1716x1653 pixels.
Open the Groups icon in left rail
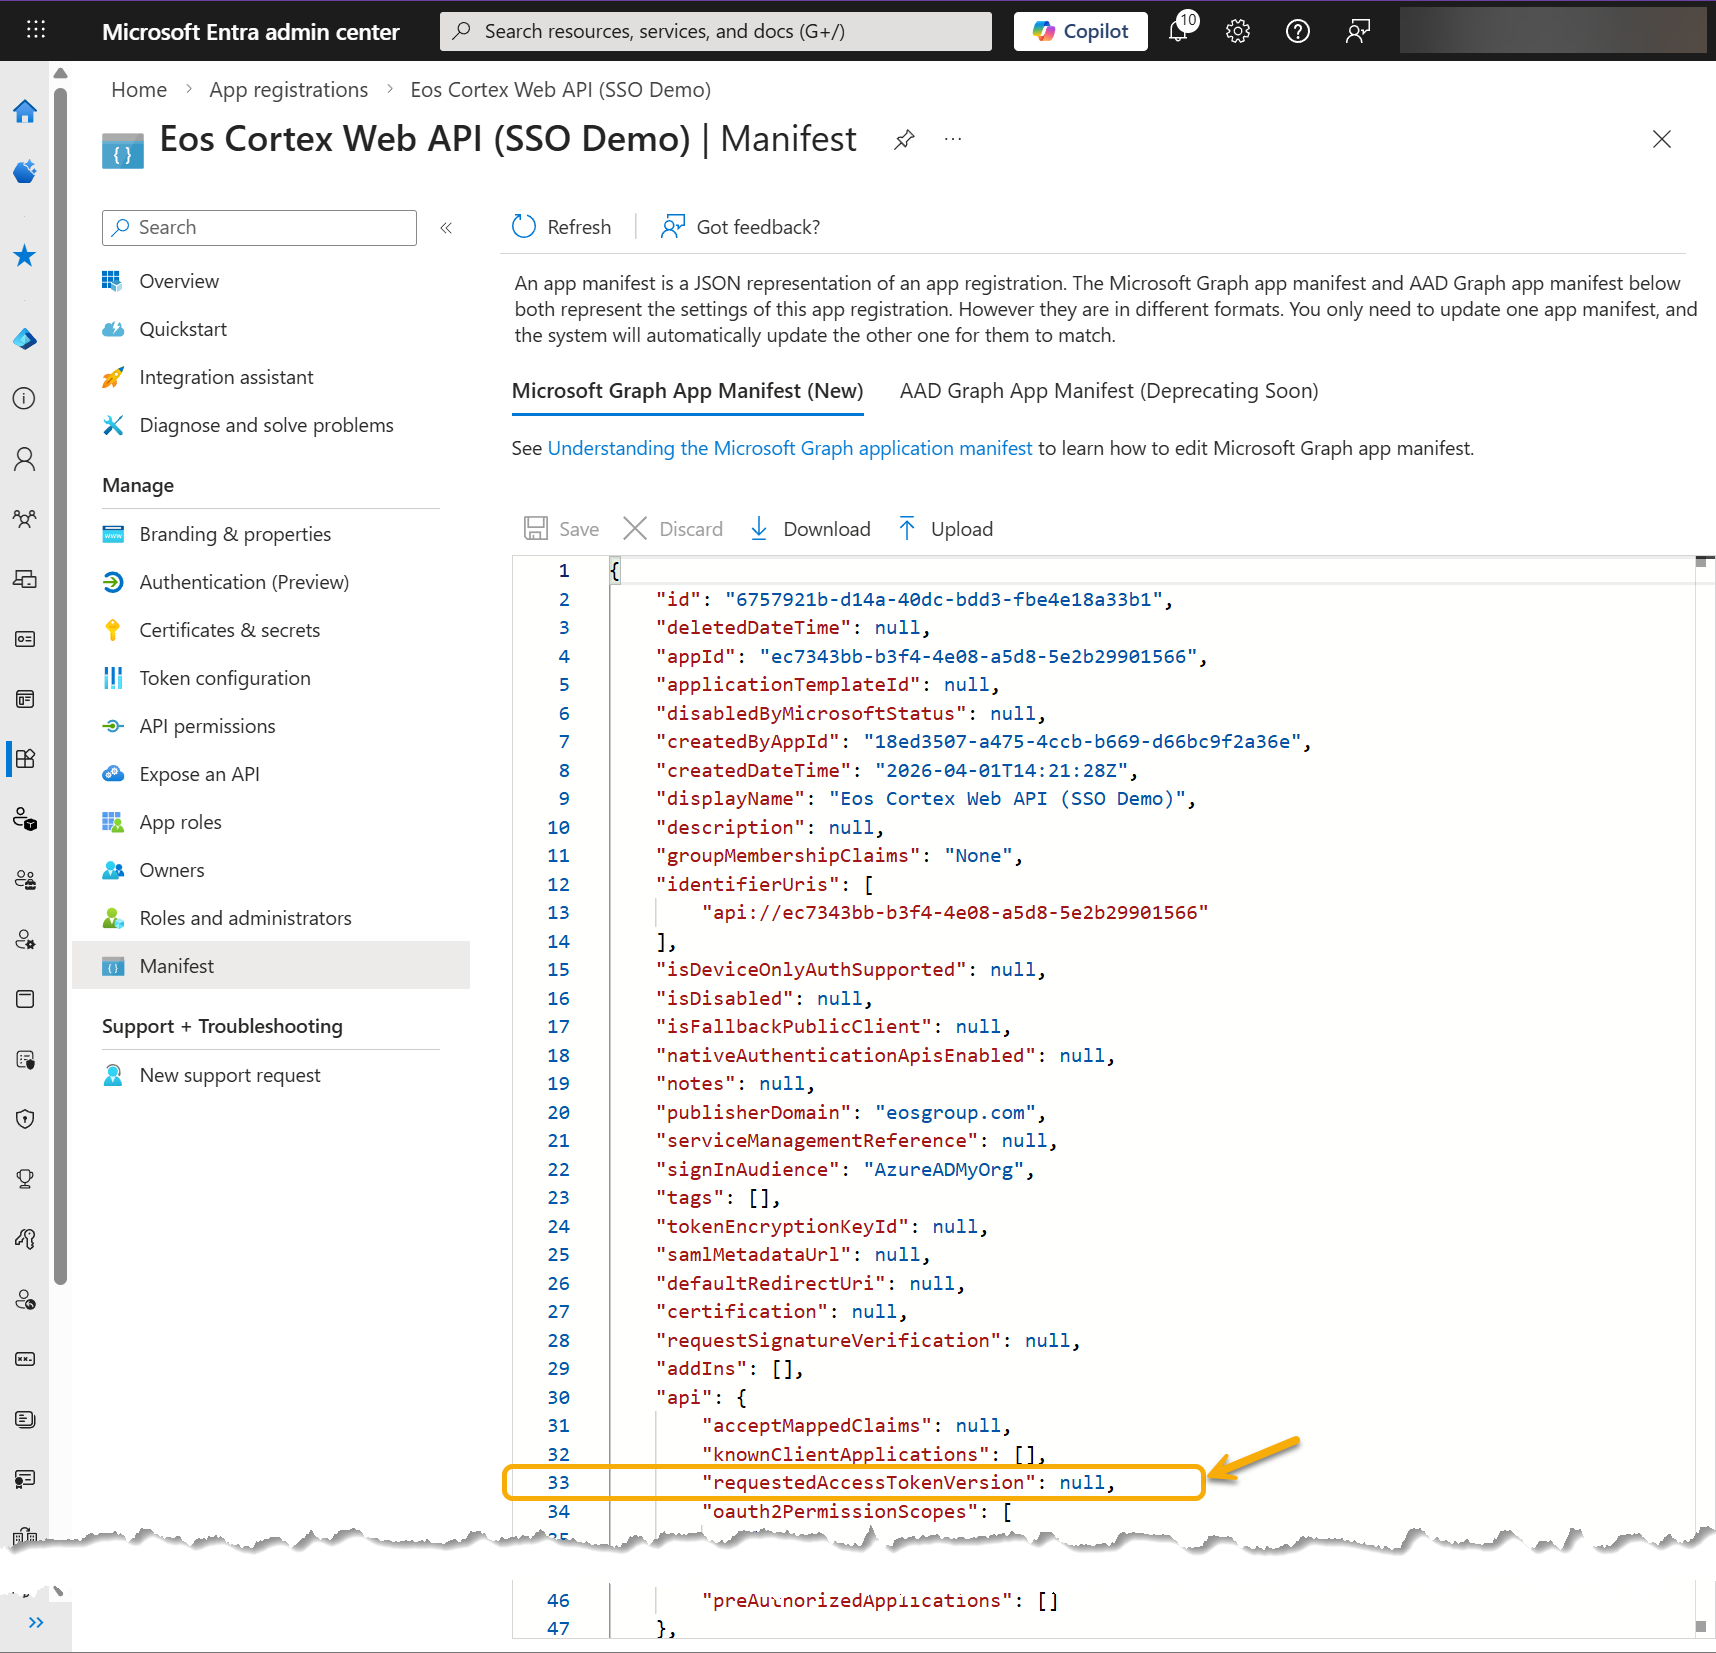25,519
